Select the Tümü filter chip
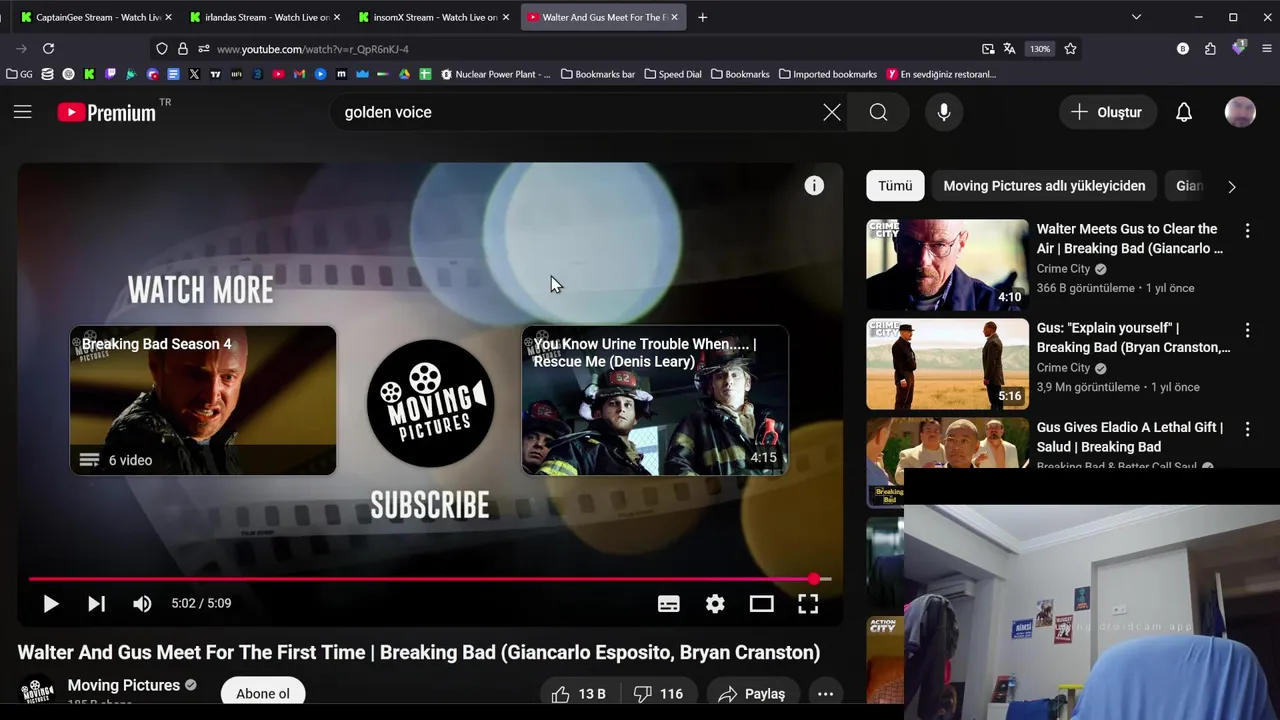The height and width of the screenshot is (720, 1280). (x=895, y=186)
